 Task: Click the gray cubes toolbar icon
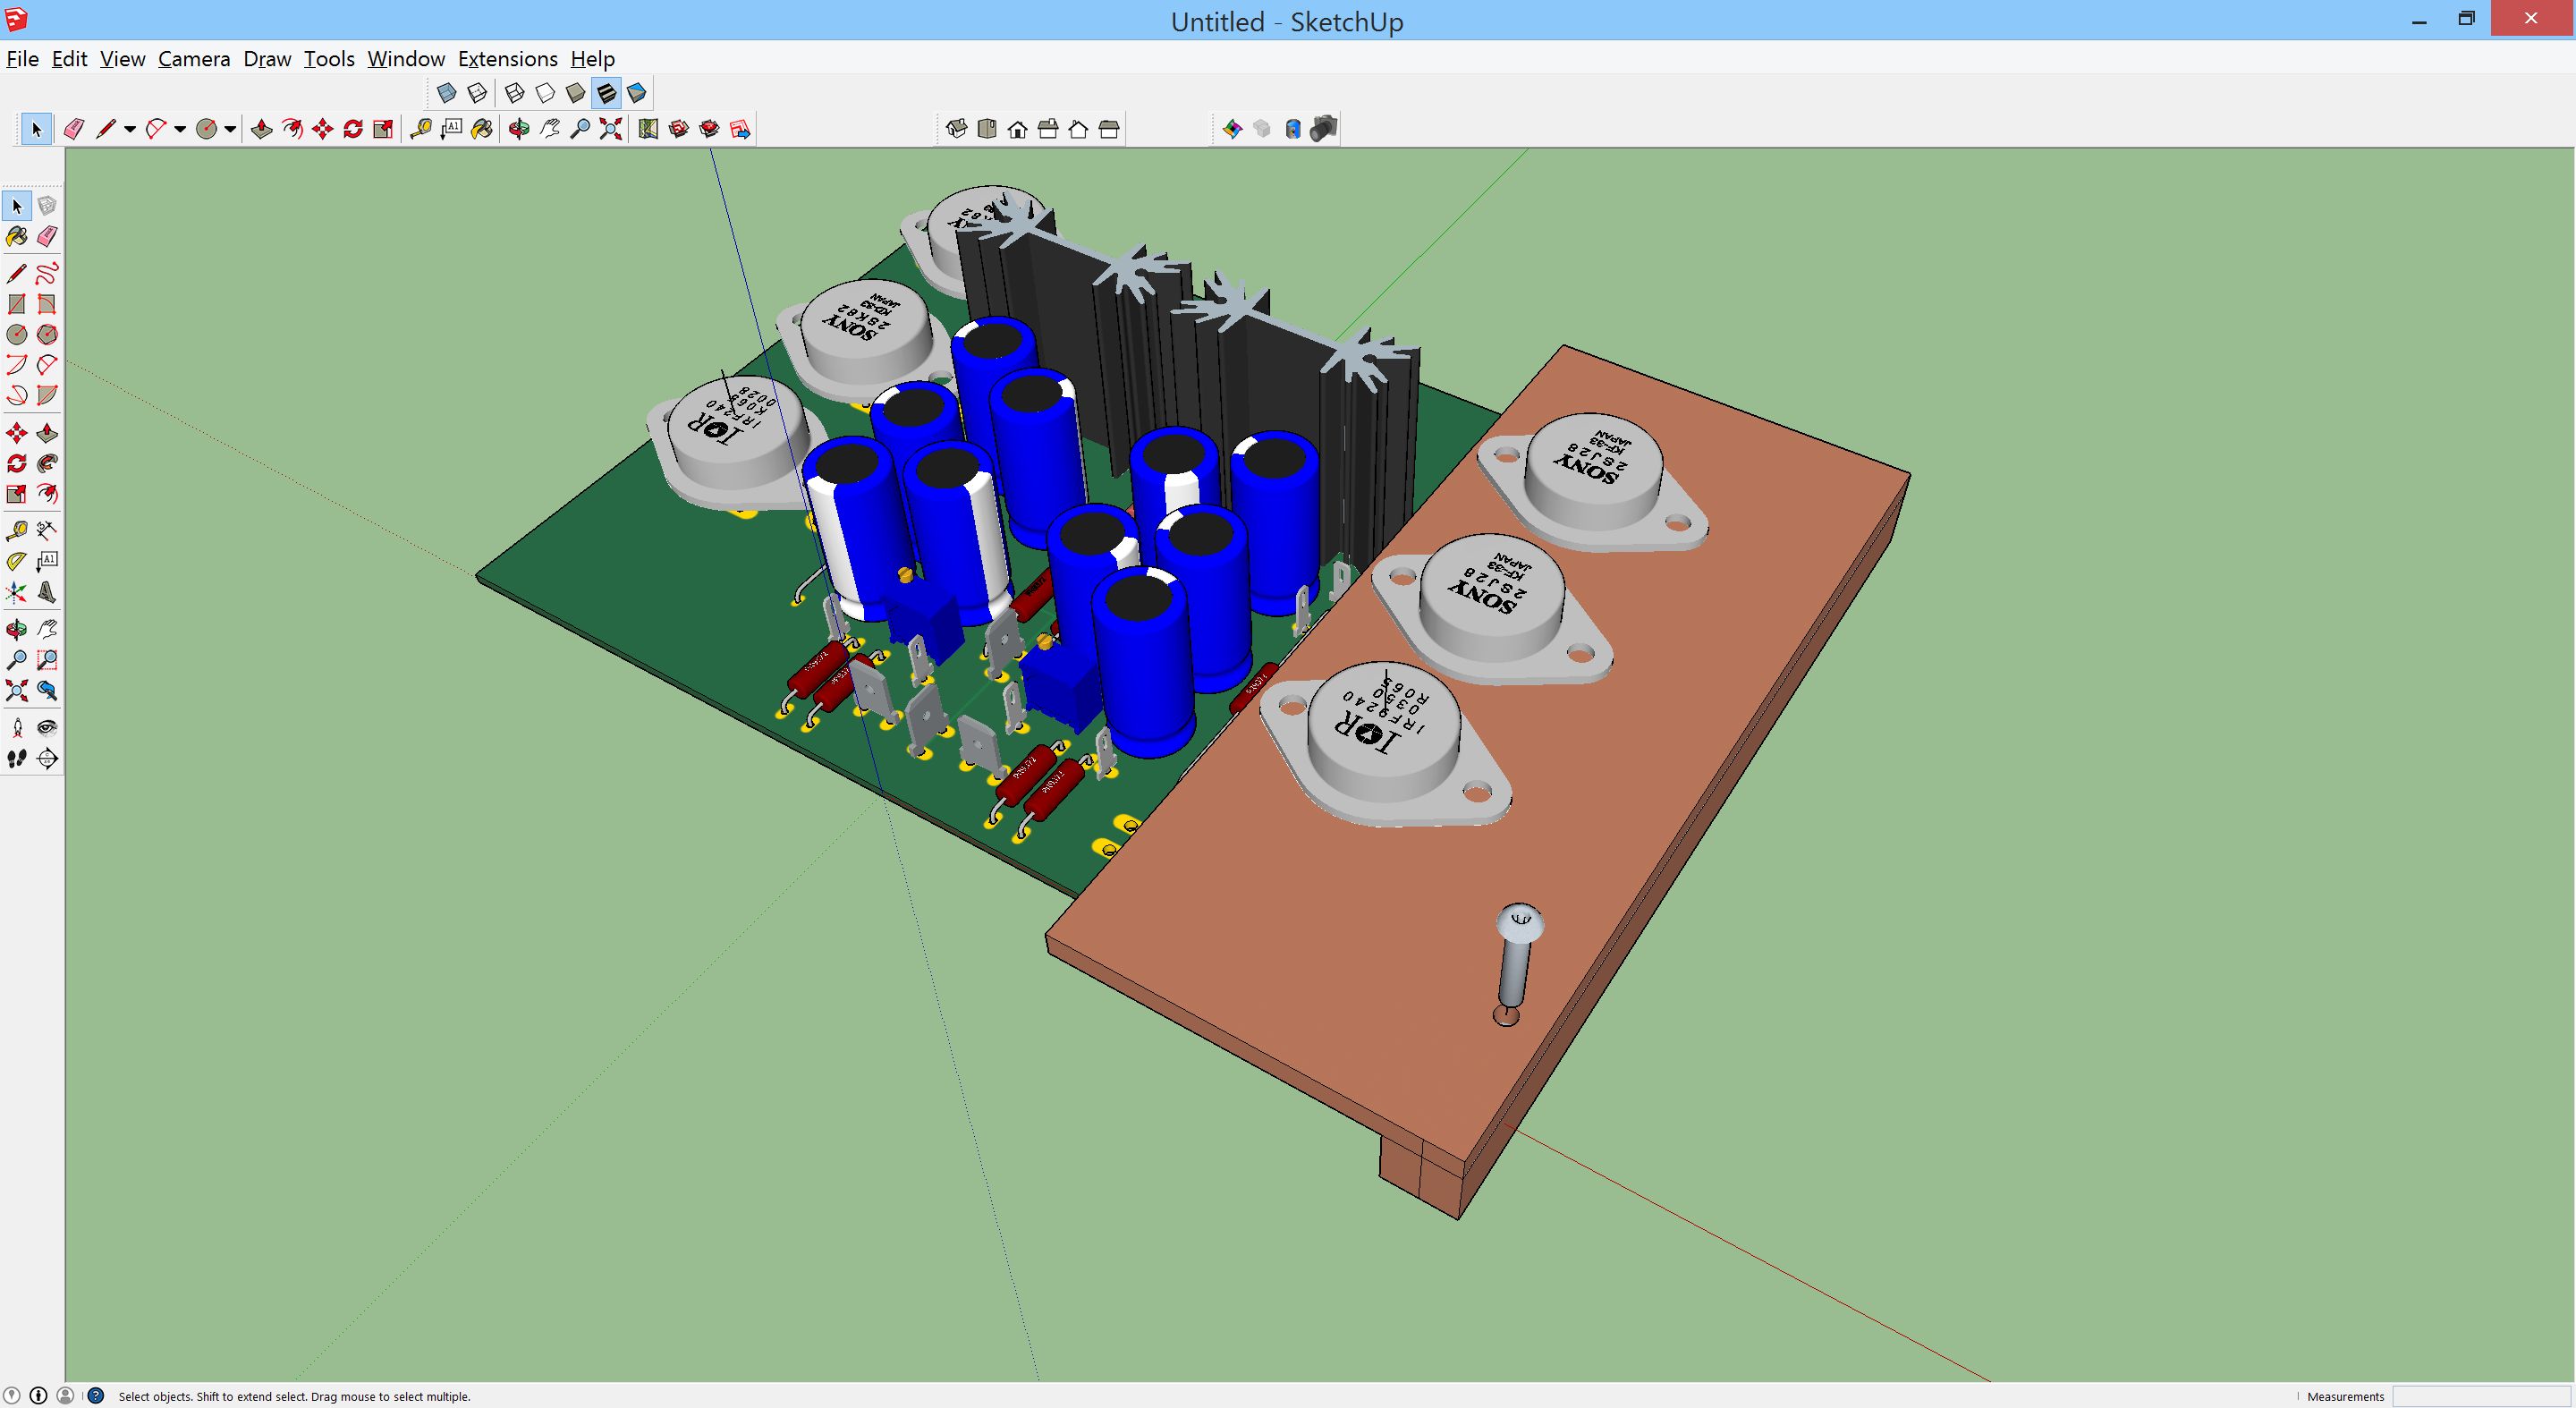(1262, 129)
